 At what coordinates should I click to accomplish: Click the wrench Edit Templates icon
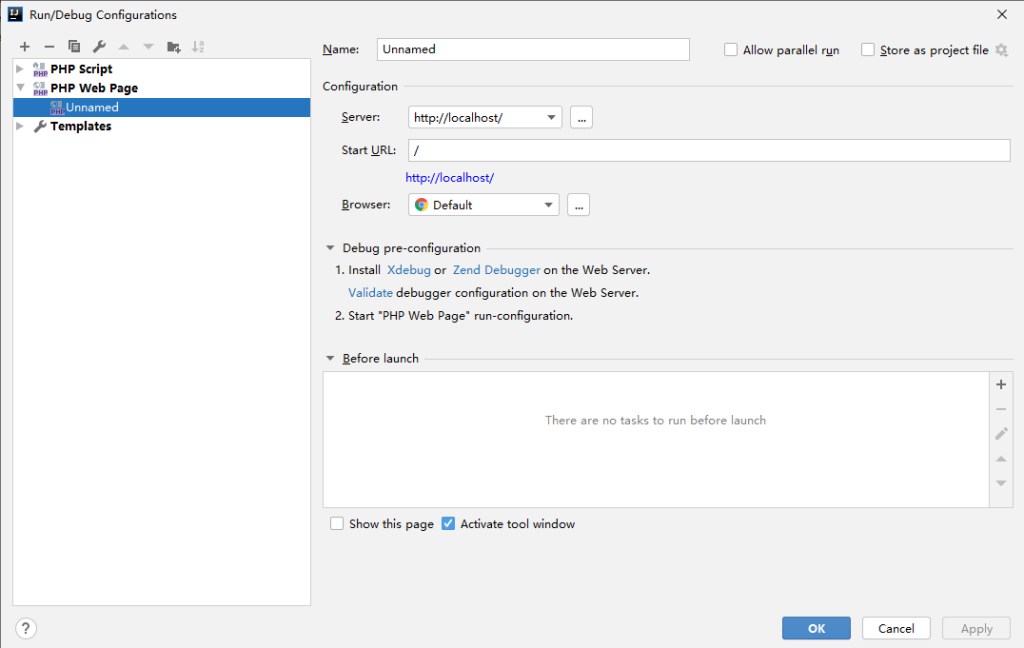[x=99, y=47]
